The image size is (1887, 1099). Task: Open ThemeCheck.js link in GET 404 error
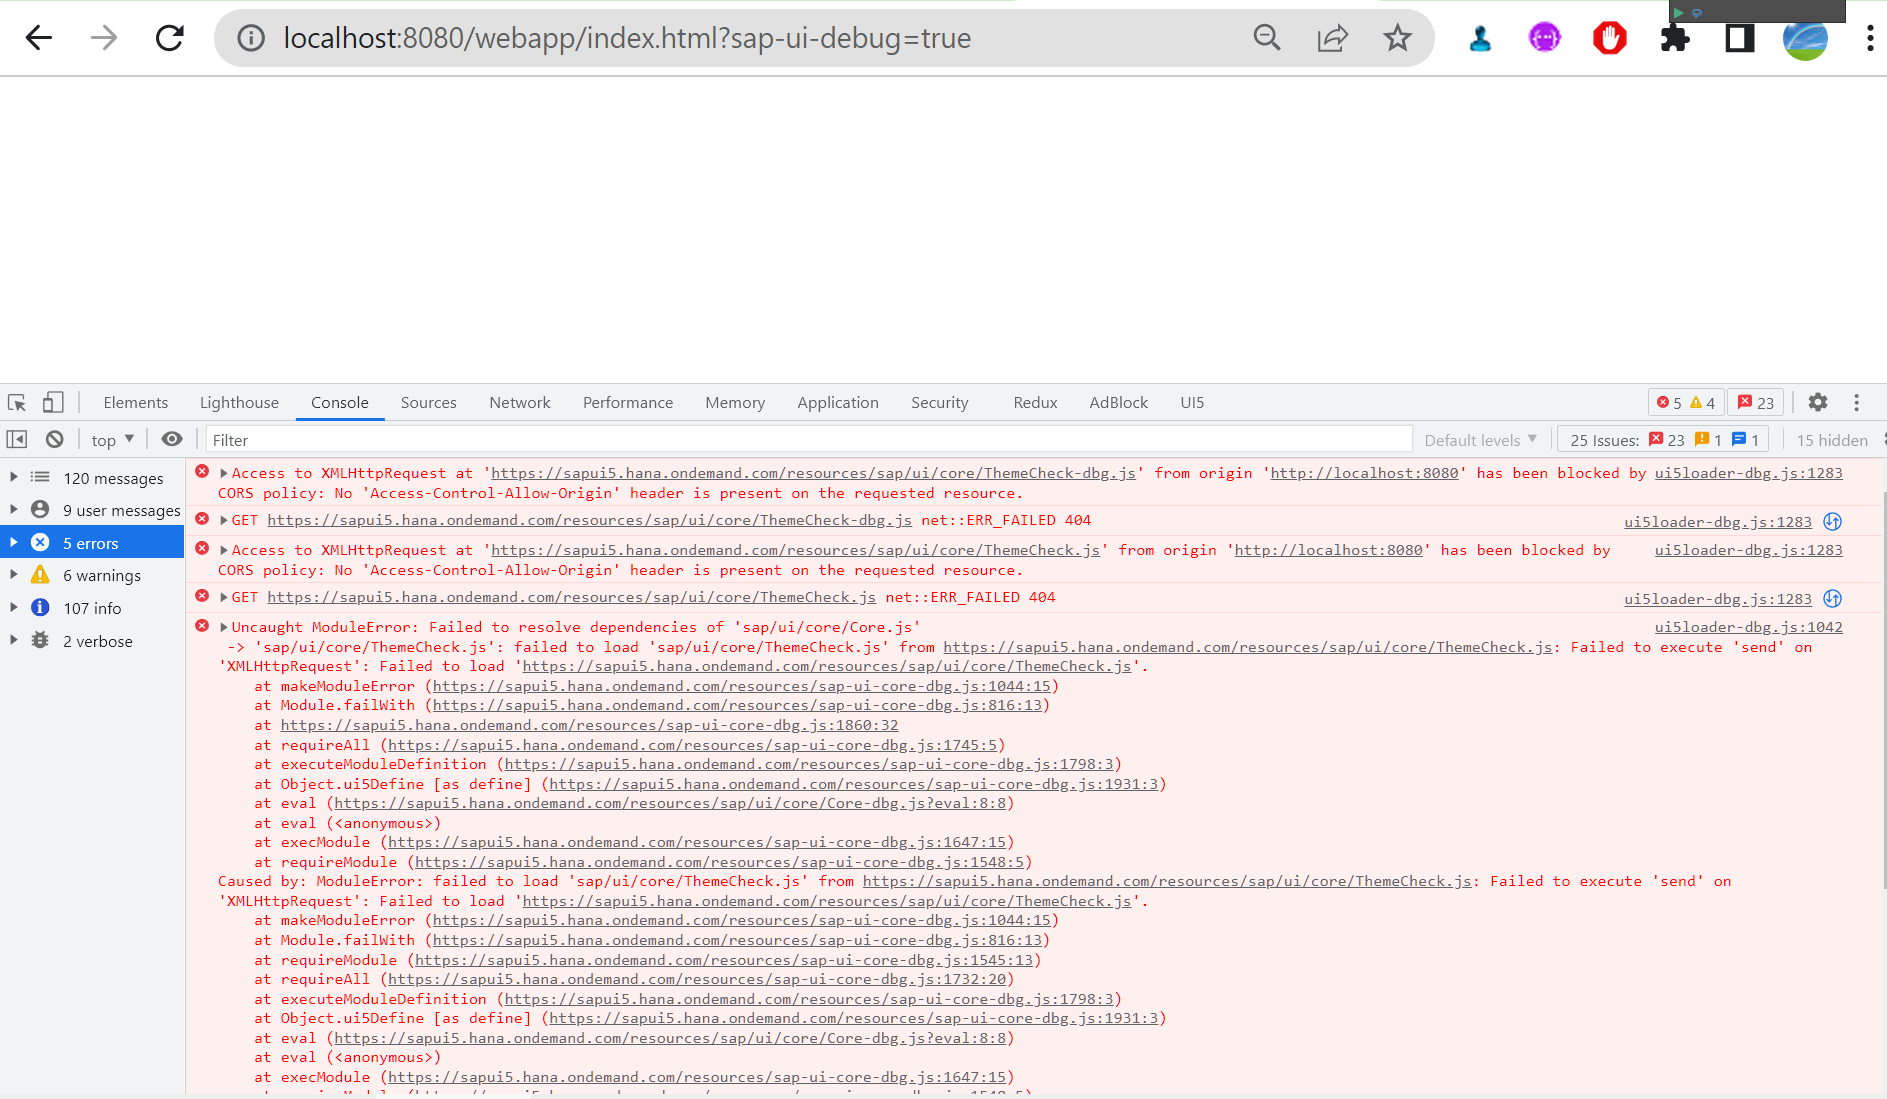click(571, 597)
